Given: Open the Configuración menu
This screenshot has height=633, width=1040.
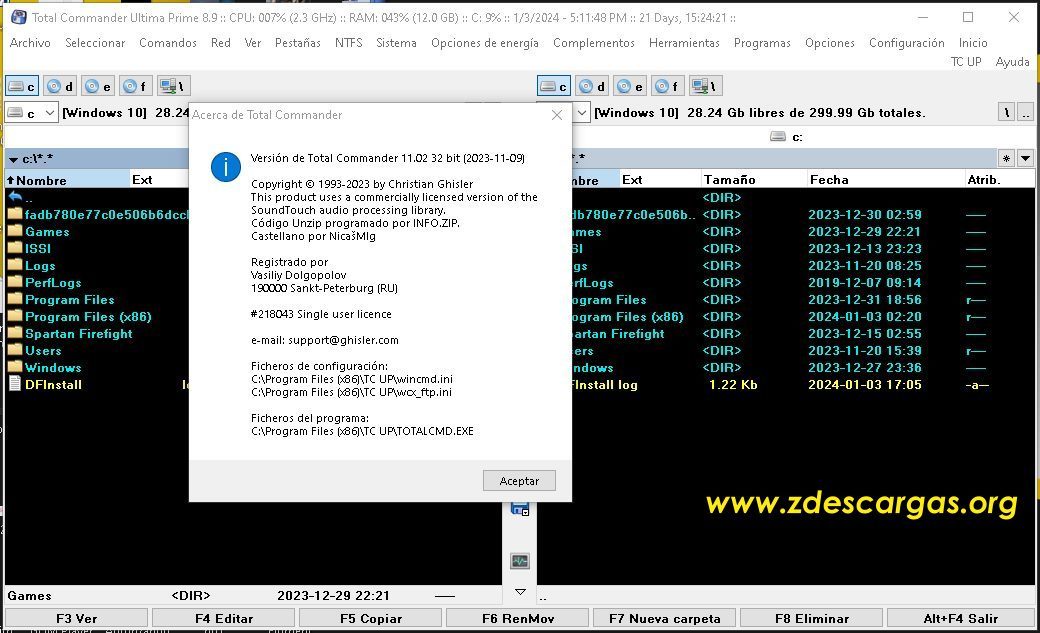Looking at the screenshot, I should [x=907, y=42].
